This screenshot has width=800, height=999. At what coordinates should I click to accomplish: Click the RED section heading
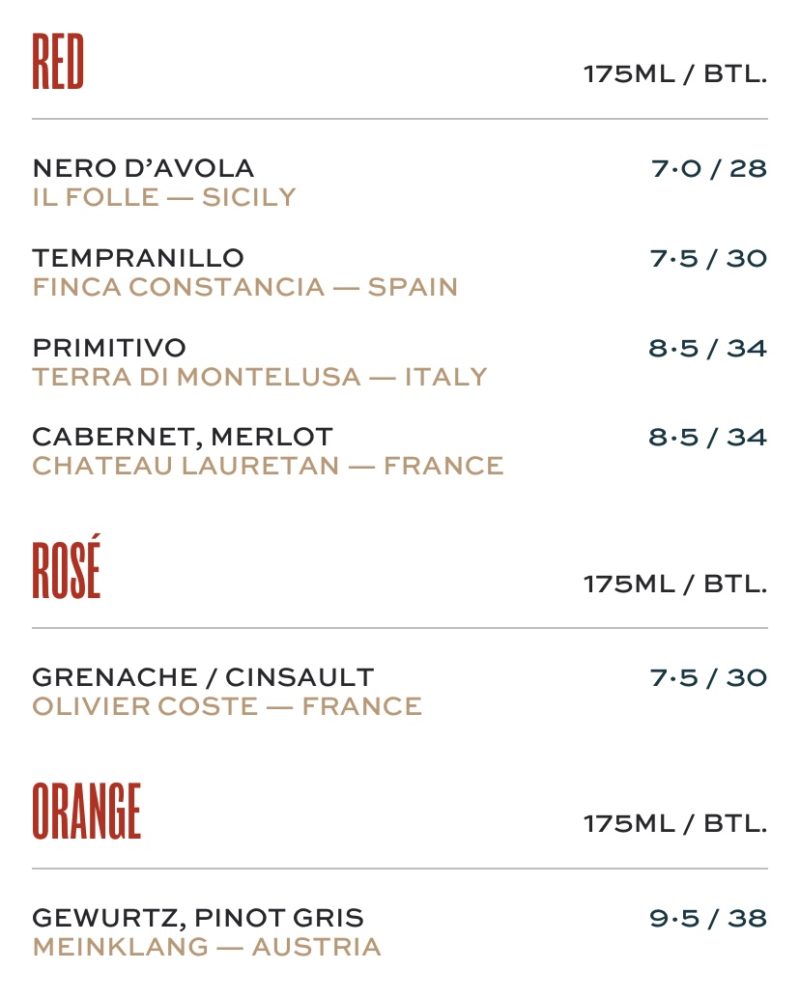(58, 62)
